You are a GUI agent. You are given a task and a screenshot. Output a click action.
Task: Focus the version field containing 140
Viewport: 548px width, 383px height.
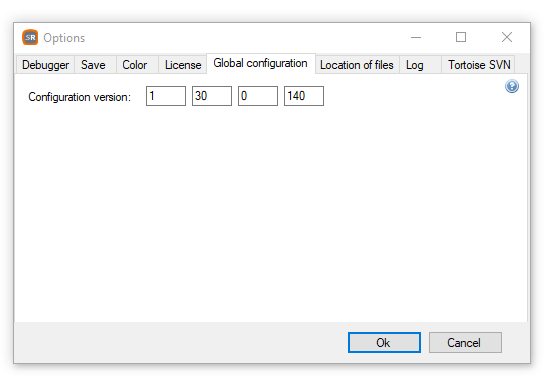(x=304, y=96)
